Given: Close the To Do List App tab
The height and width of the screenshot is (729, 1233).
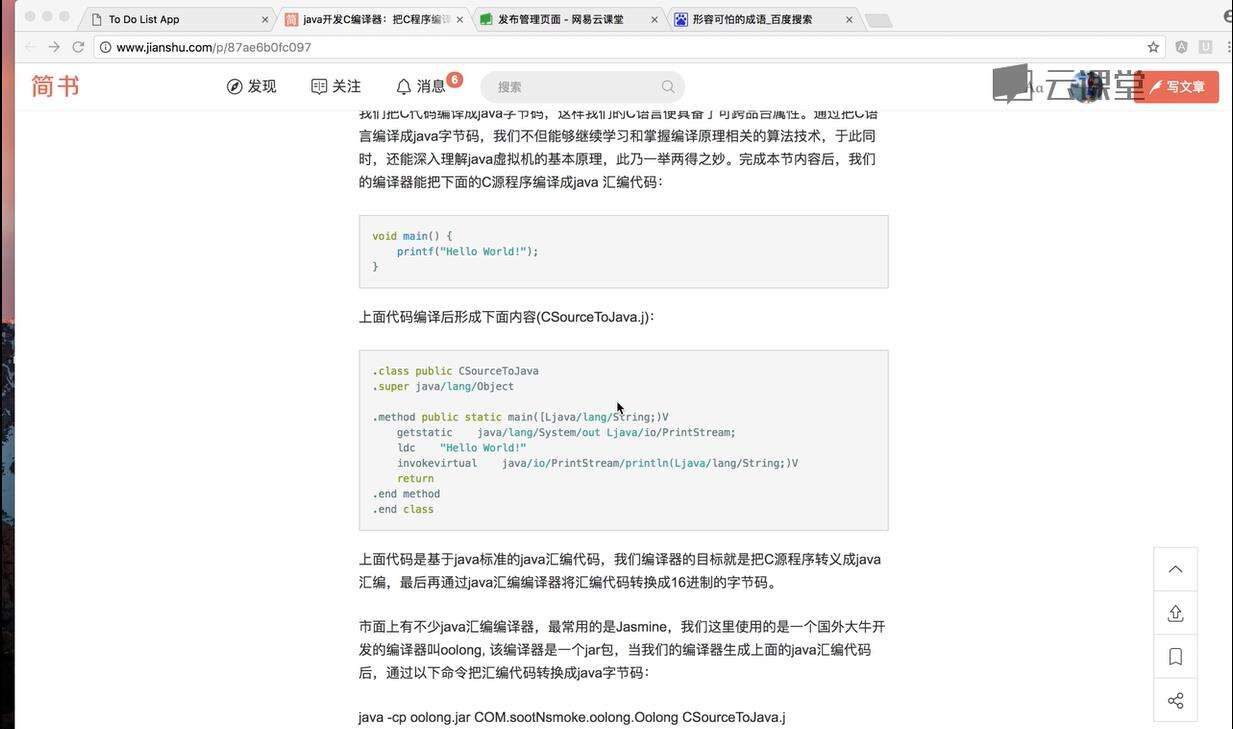Looking at the screenshot, I should click(x=265, y=19).
